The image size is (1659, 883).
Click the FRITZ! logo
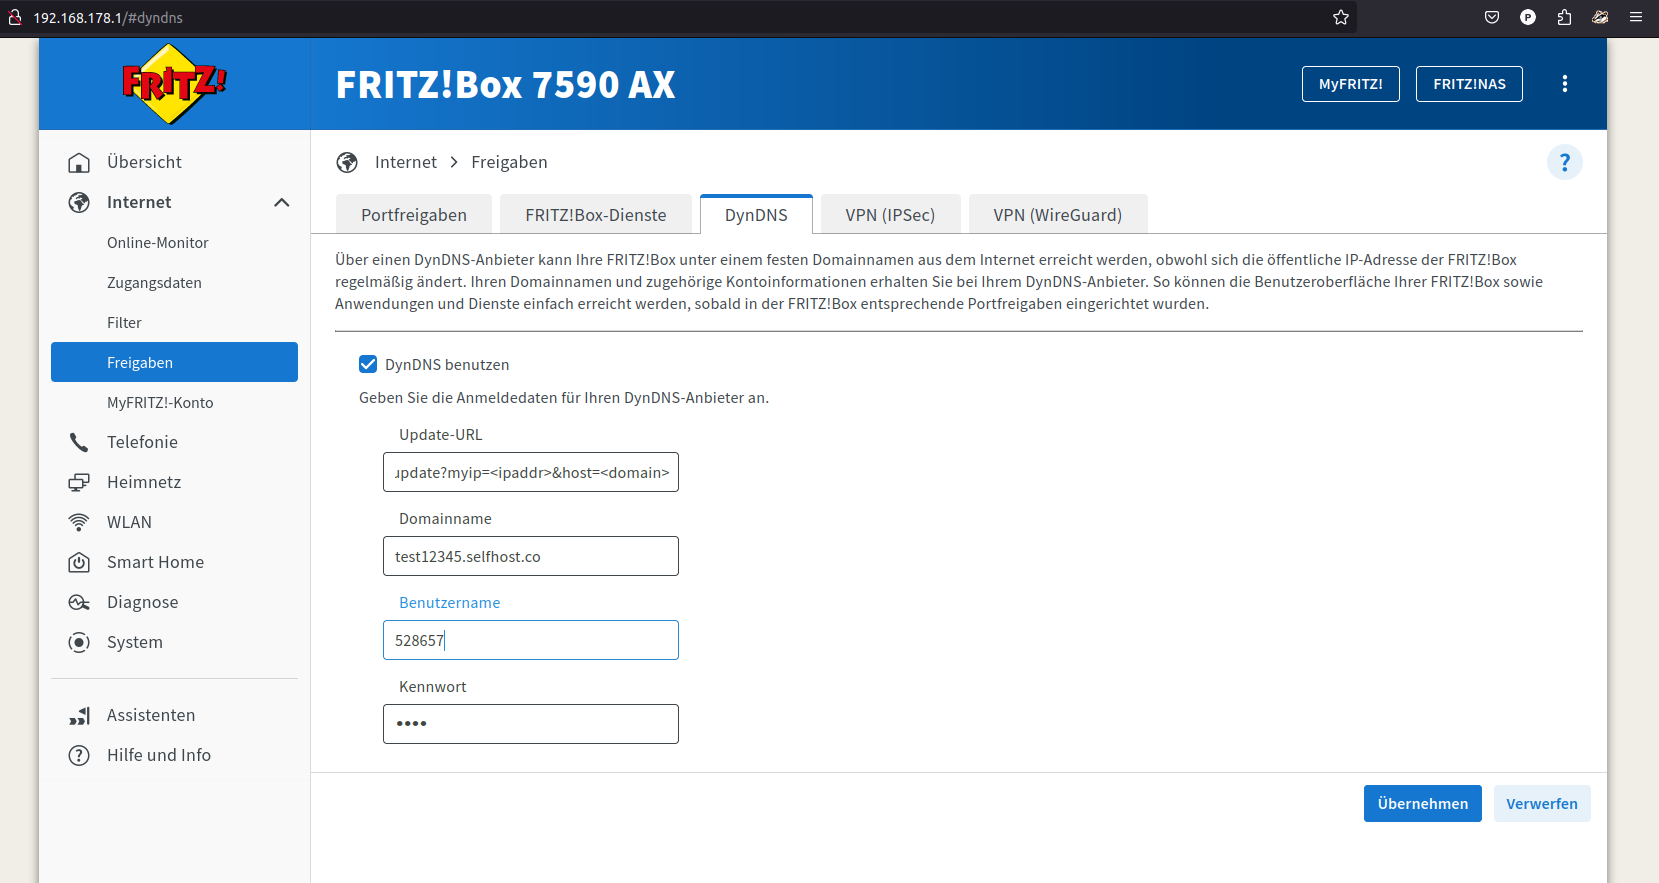pyautogui.click(x=174, y=84)
